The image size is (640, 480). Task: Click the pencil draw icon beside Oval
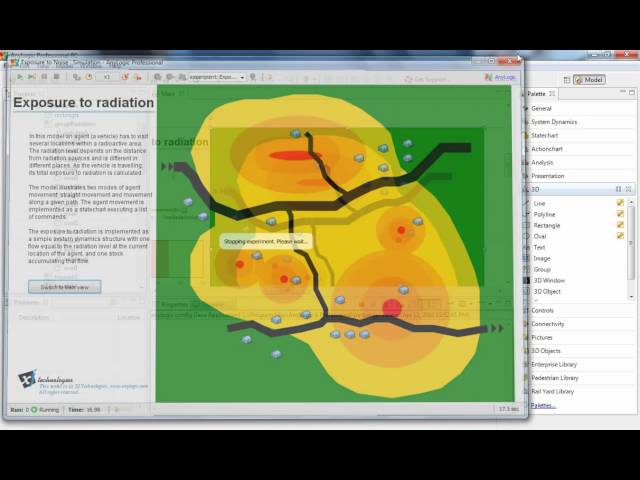click(620, 236)
